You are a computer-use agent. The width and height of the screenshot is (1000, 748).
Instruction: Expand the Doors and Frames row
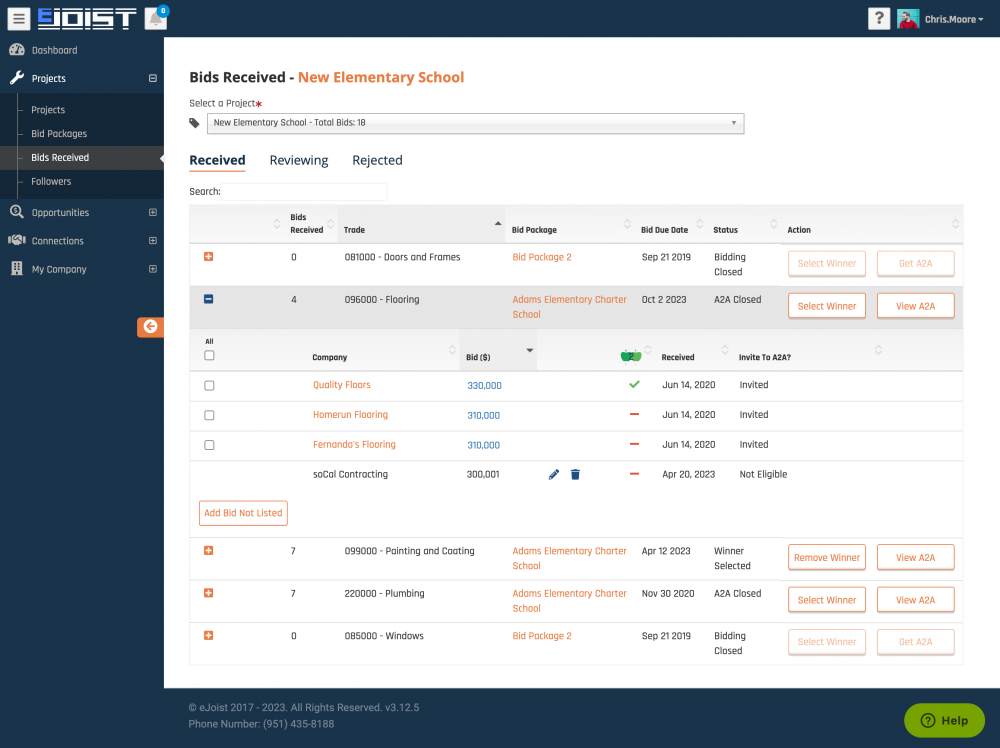pos(209,256)
